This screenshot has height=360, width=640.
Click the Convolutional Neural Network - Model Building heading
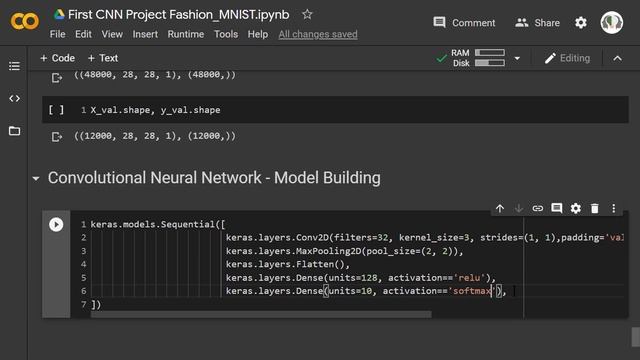pyautogui.click(x=214, y=178)
